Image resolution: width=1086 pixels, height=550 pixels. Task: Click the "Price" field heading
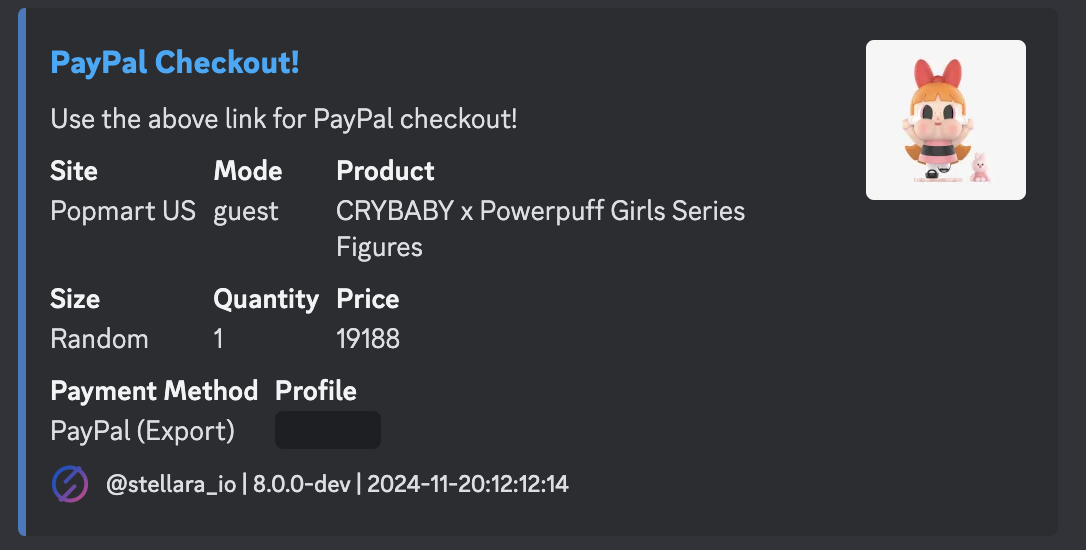coord(367,299)
